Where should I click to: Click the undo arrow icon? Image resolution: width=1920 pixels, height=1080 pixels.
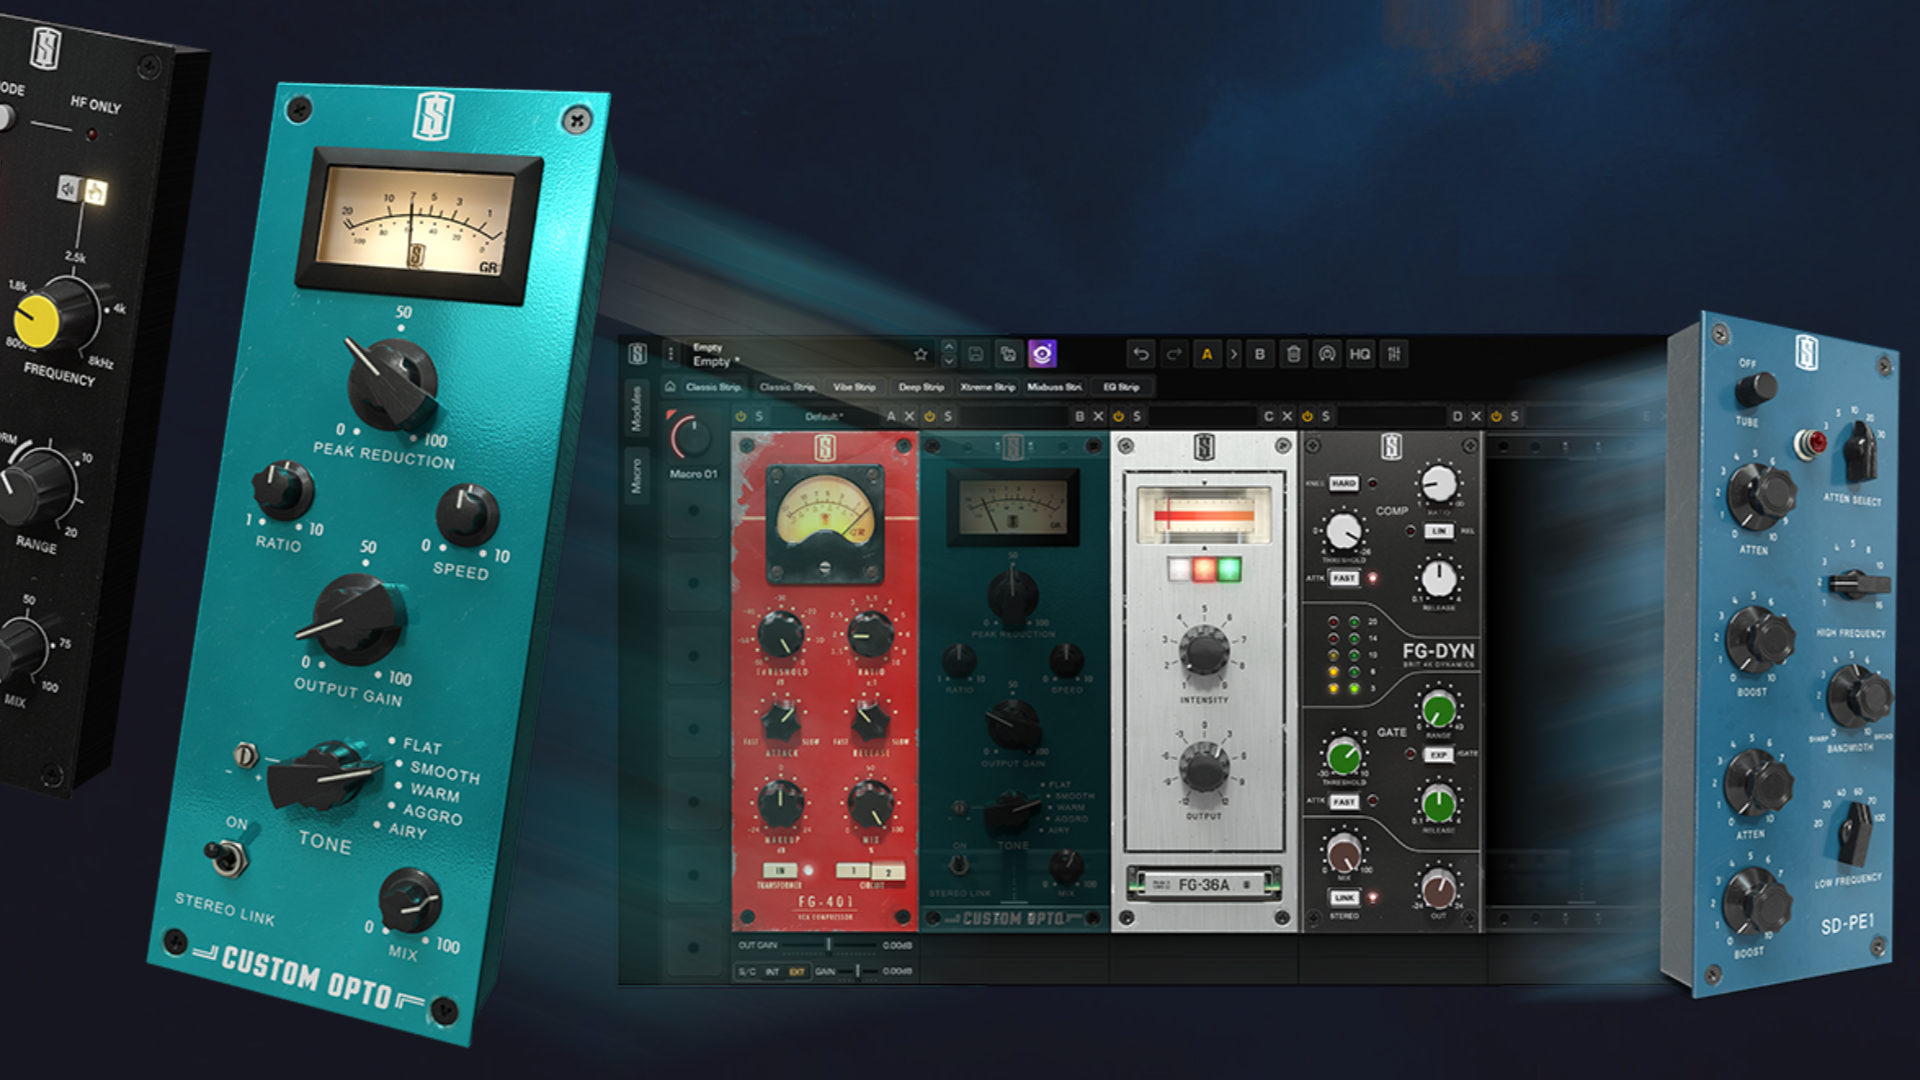(x=1141, y=355)
